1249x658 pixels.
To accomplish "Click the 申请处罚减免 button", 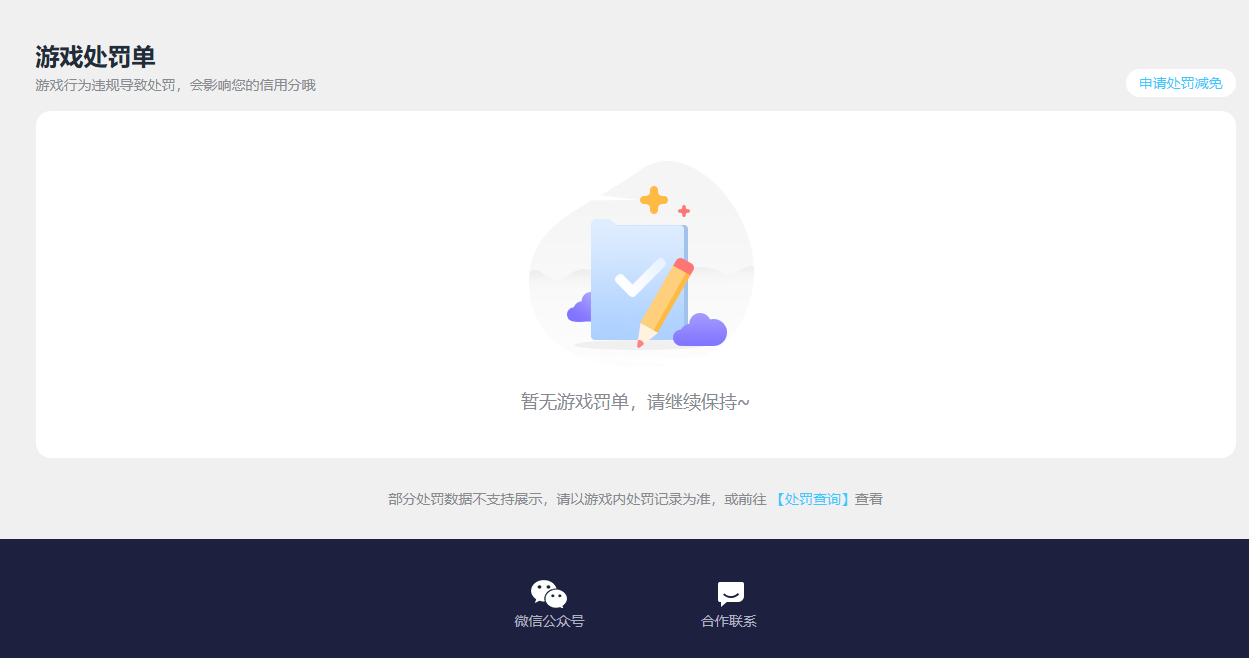I will pyautogui.click(x=1180, y=83).
